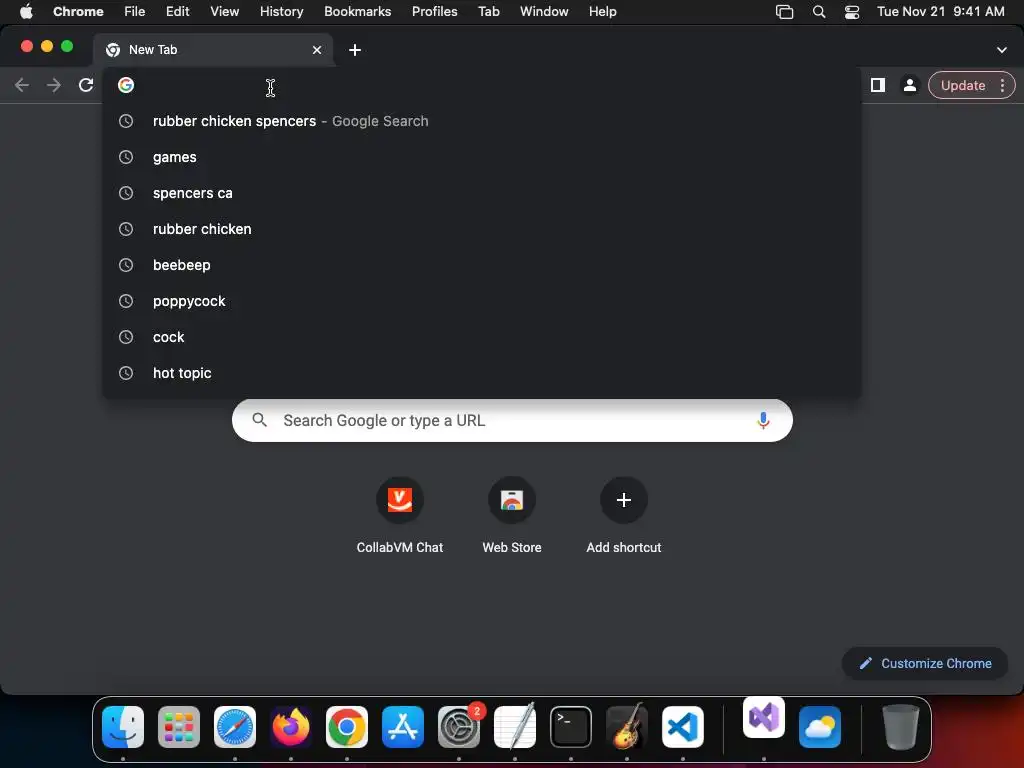
Task: Choose the 'rubber chicken' suggestion
Action: click(x=482, y=229)
